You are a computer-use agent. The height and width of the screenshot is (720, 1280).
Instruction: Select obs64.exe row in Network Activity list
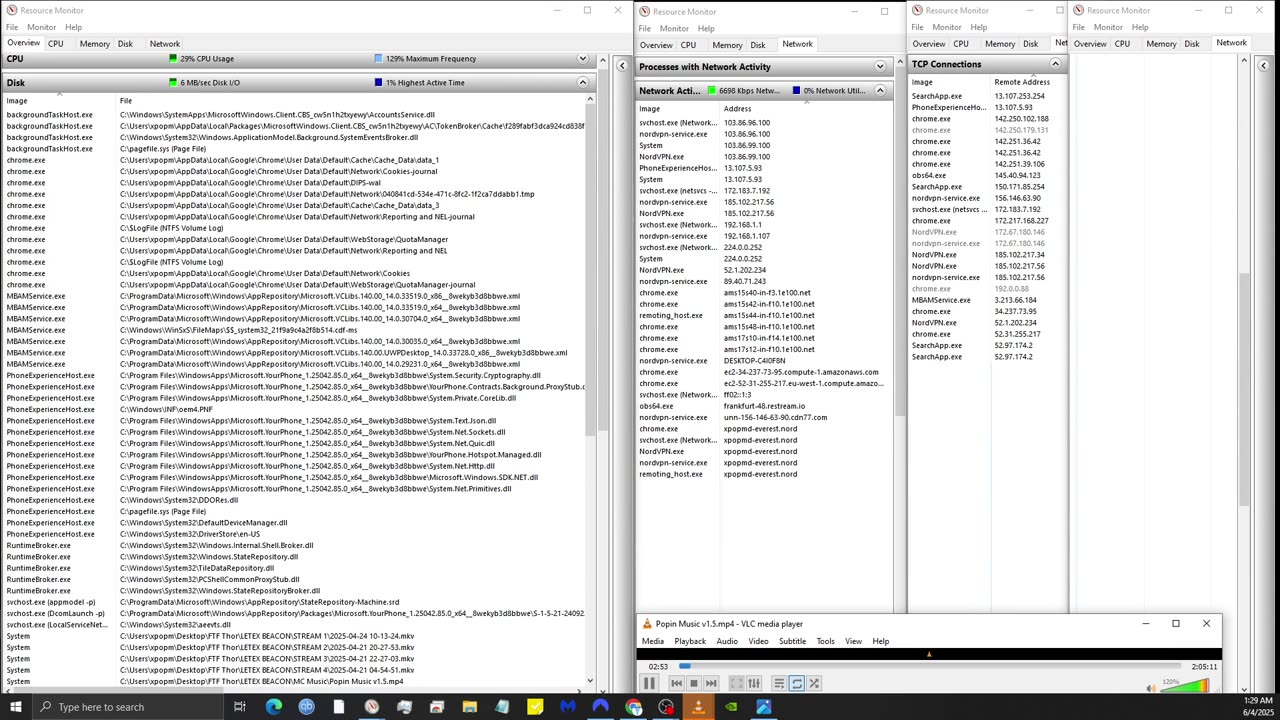pyautogui.click(x=763, y=406)
